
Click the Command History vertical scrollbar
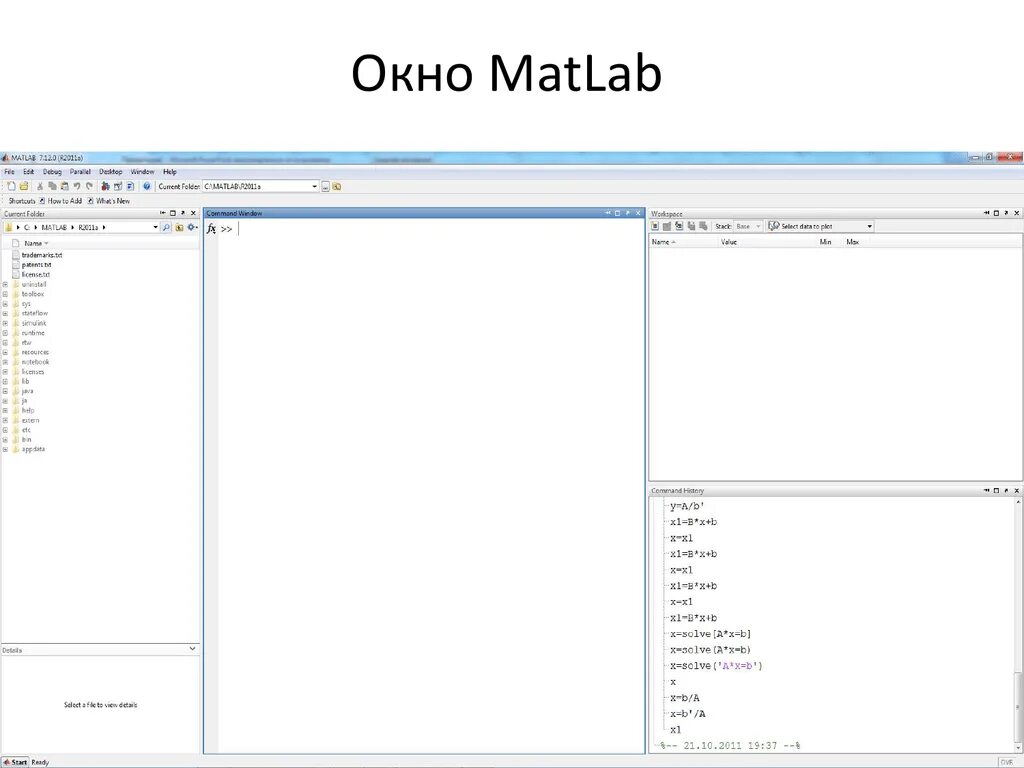coord(1017,624)
